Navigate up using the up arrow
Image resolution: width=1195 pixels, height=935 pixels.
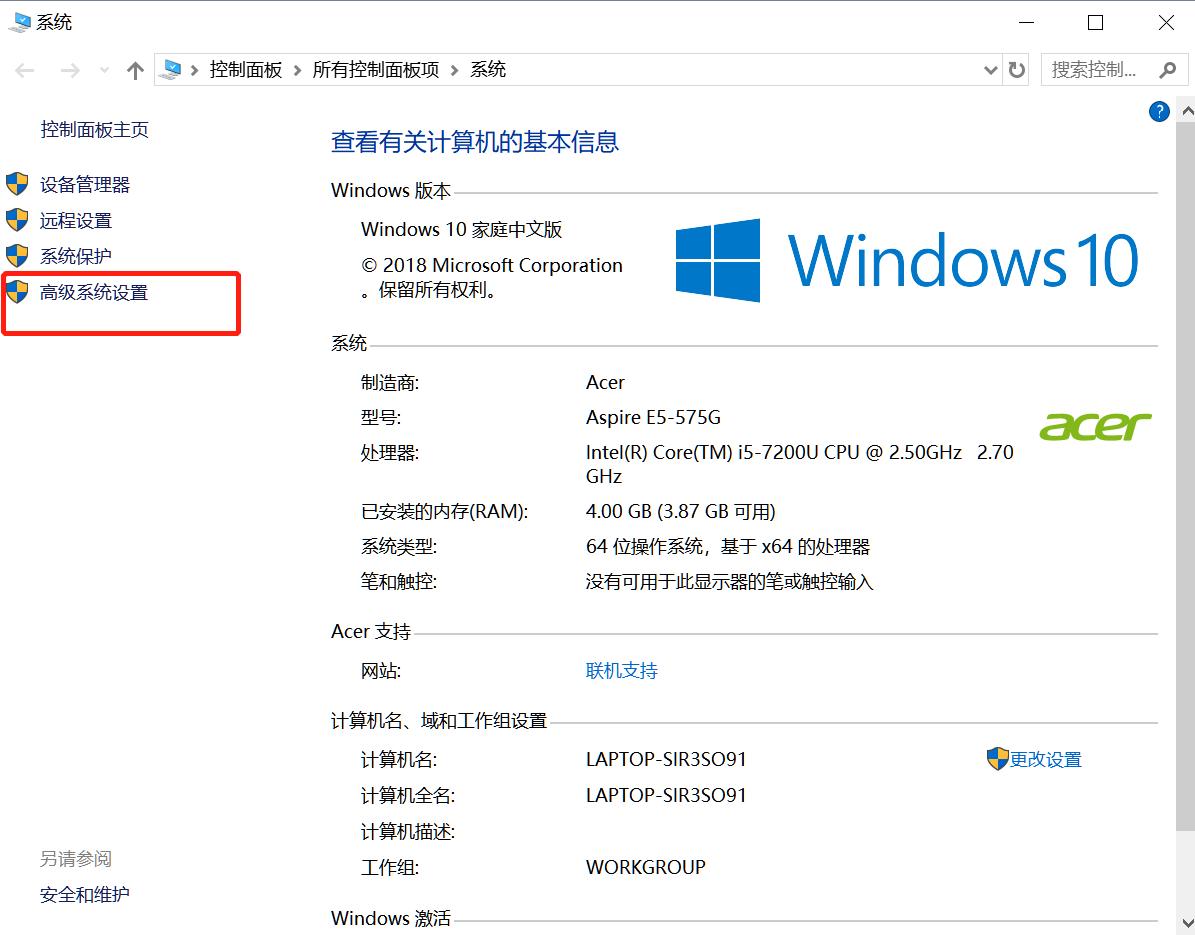coord(136,69)
